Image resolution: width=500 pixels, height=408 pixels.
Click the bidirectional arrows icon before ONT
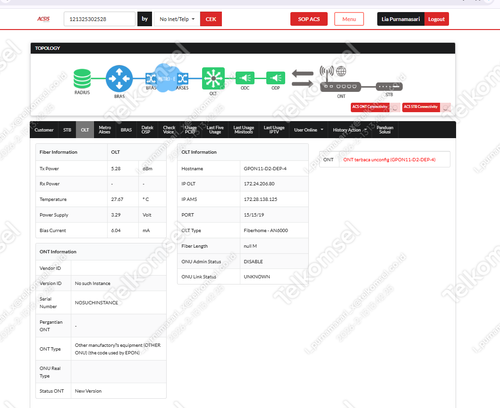[303, 78]
